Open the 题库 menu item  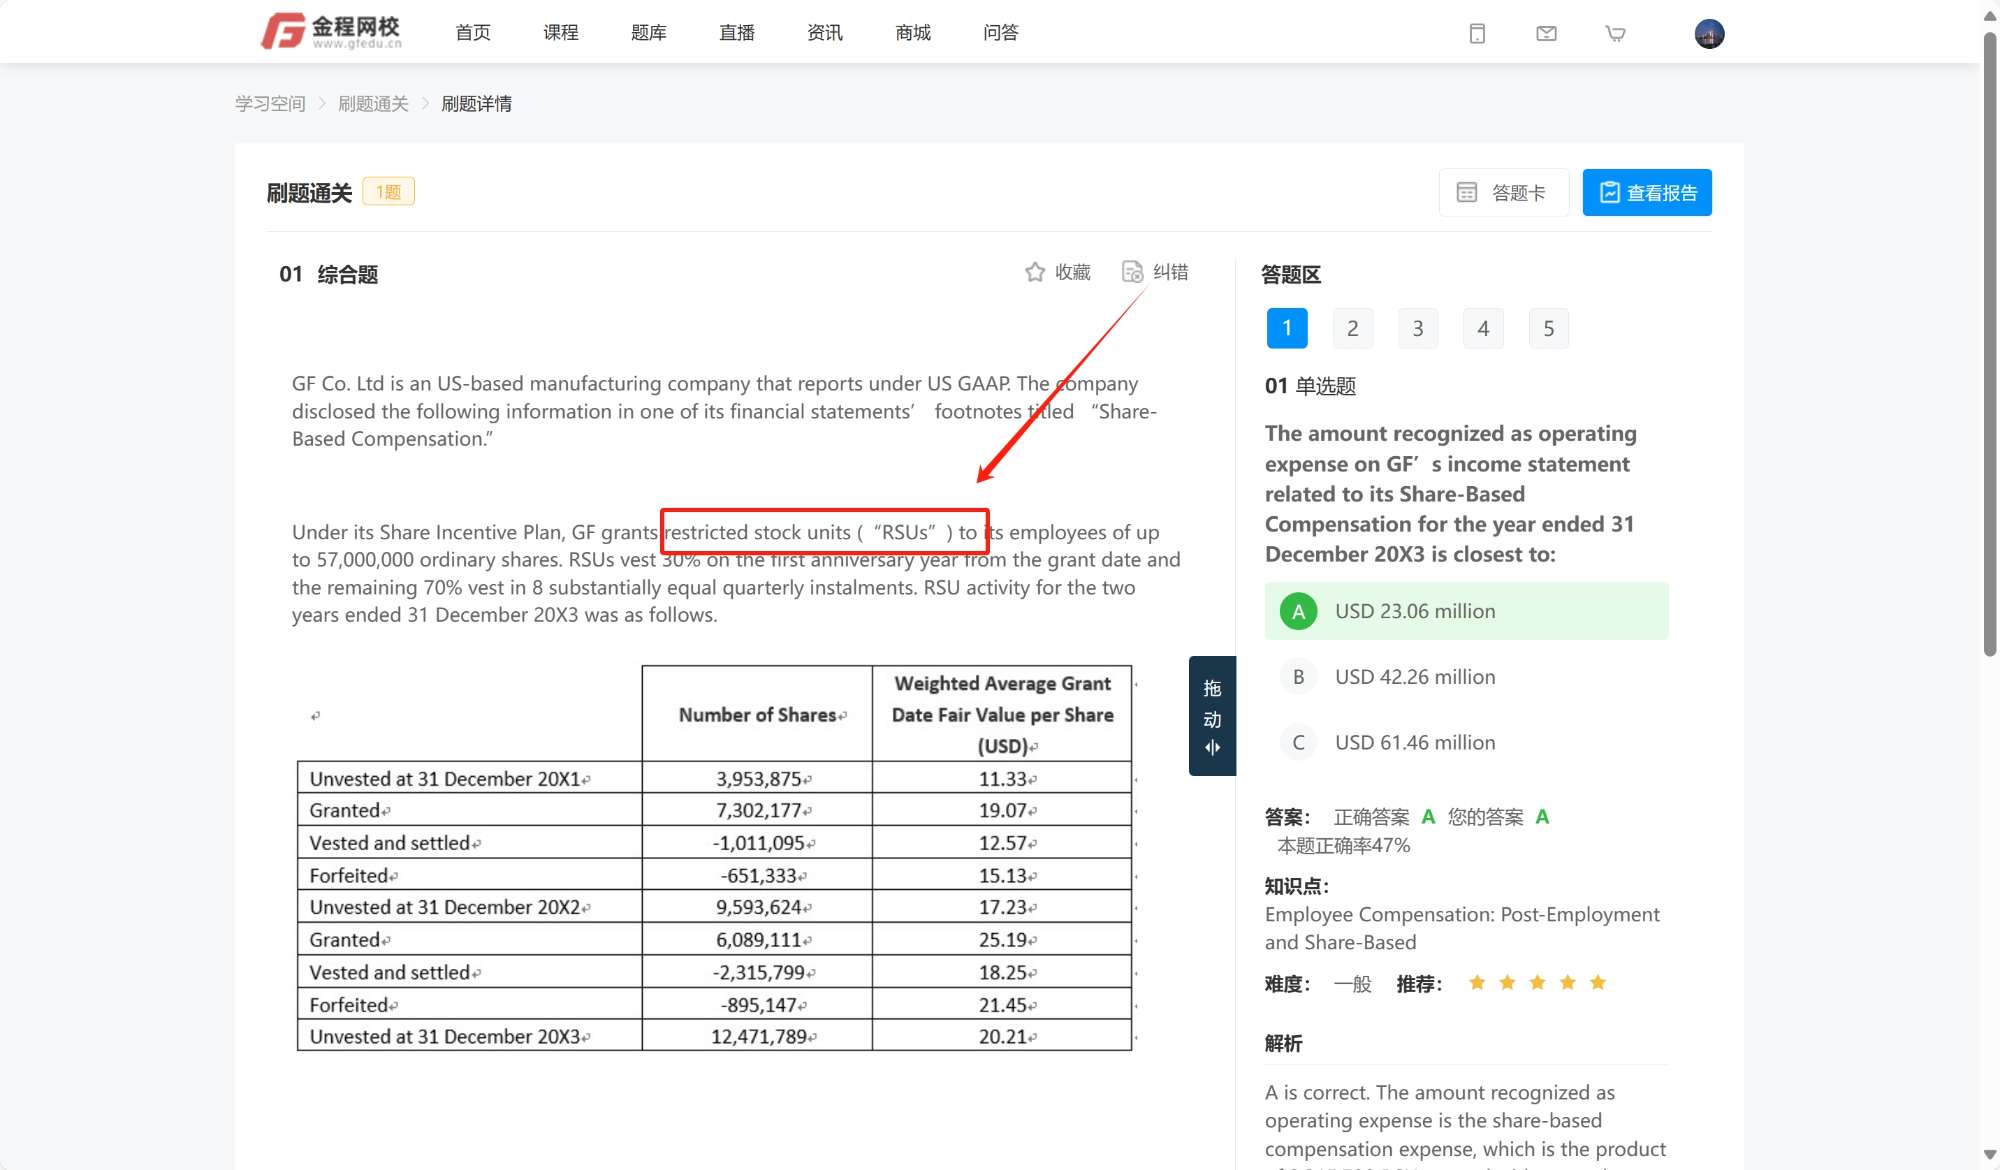coord(649,33)
